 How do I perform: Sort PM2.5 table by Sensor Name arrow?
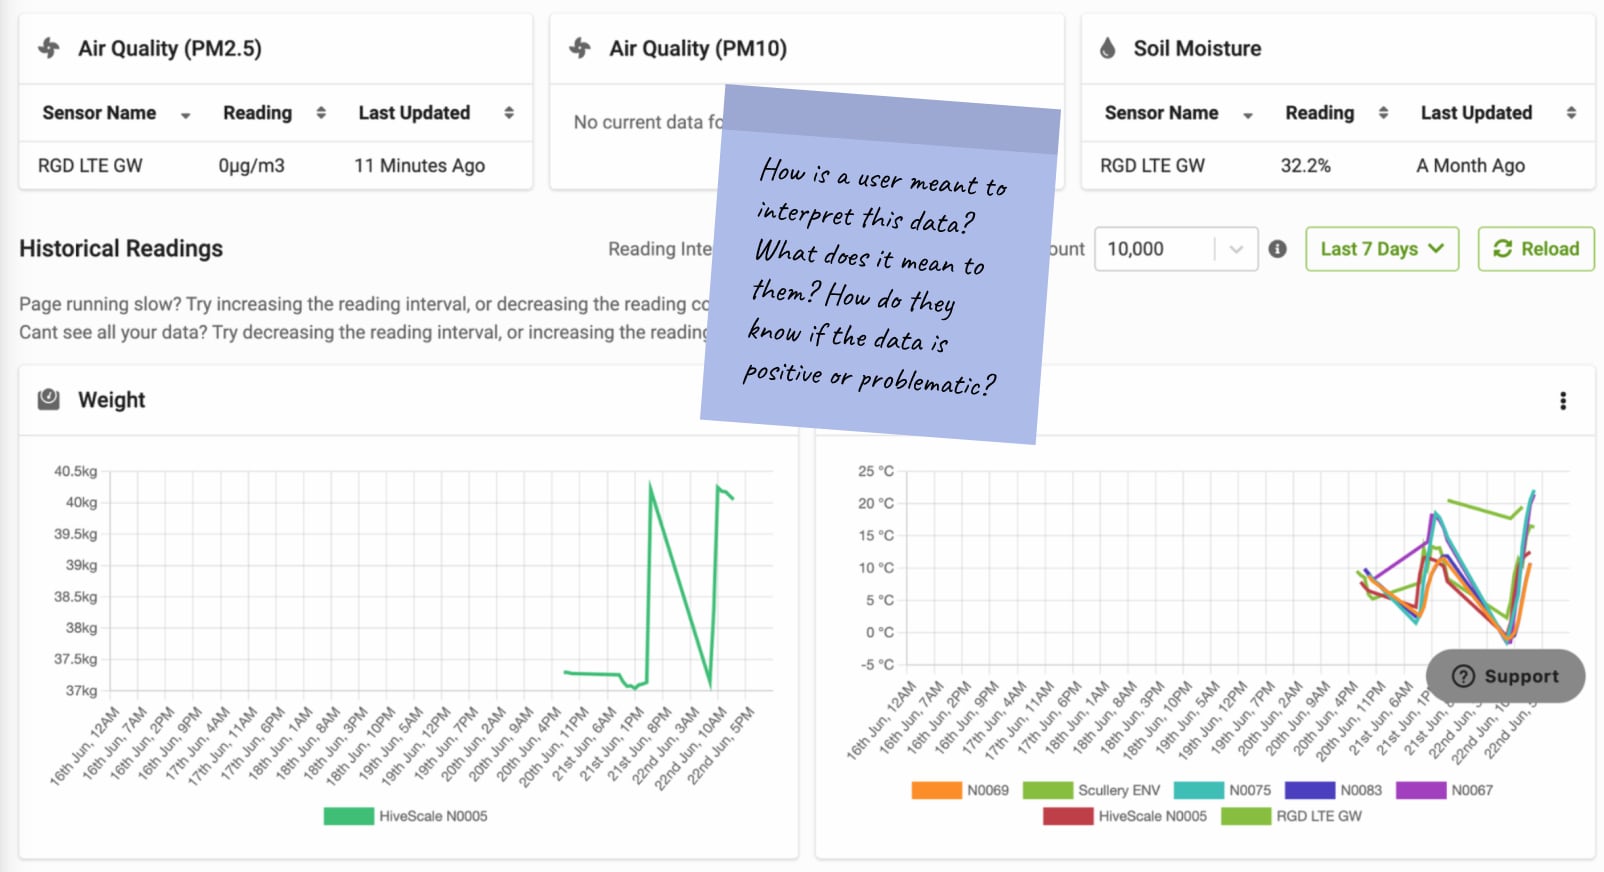tap(185, 115)
